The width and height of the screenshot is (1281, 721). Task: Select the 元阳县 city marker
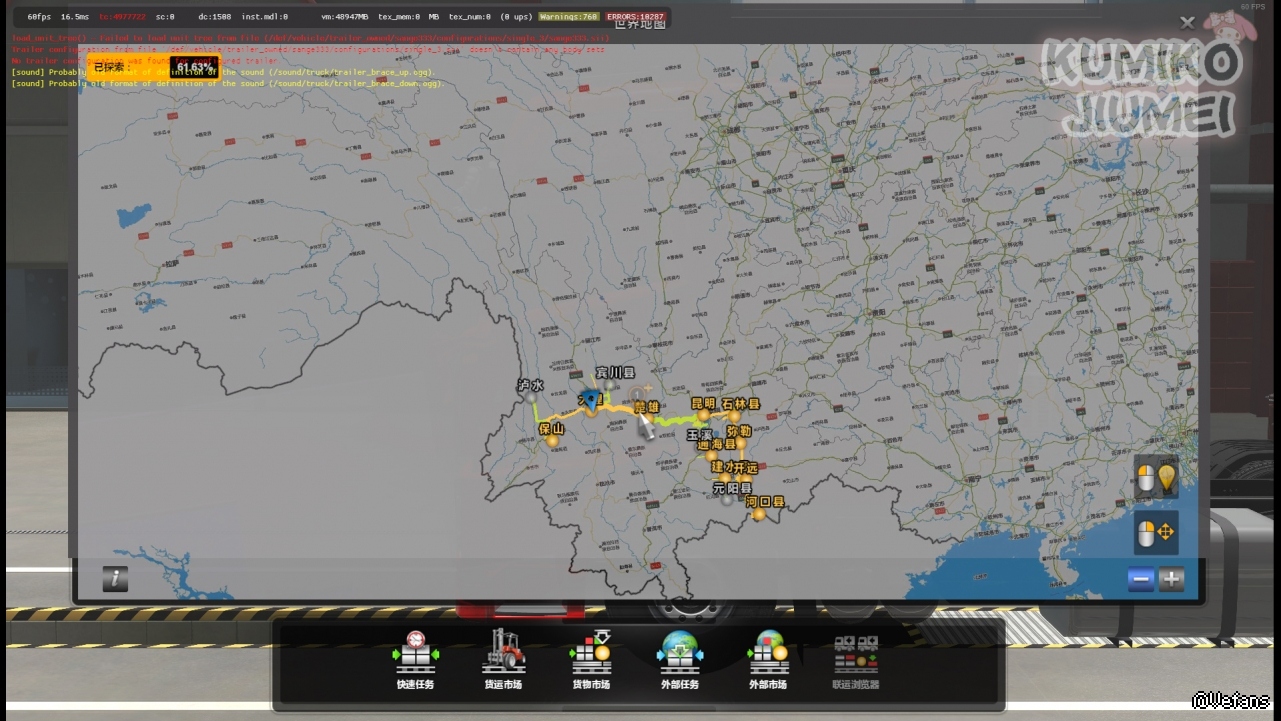[727, 499]
